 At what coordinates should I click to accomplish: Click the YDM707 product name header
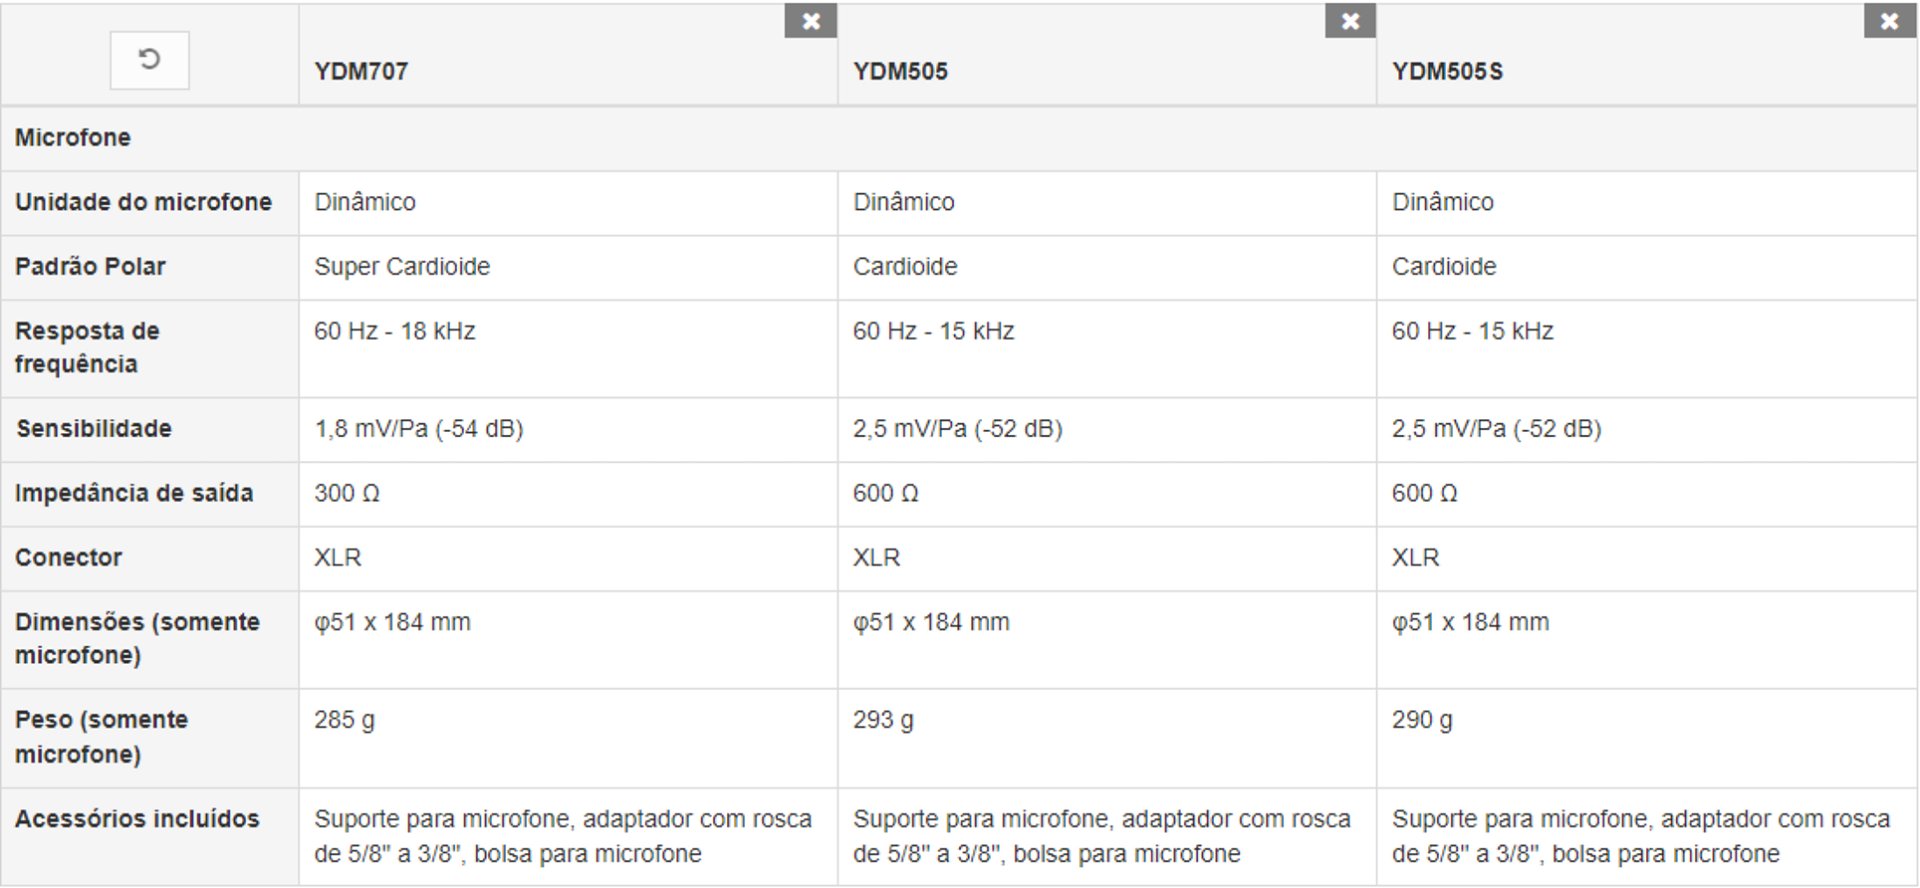(361, 72)
